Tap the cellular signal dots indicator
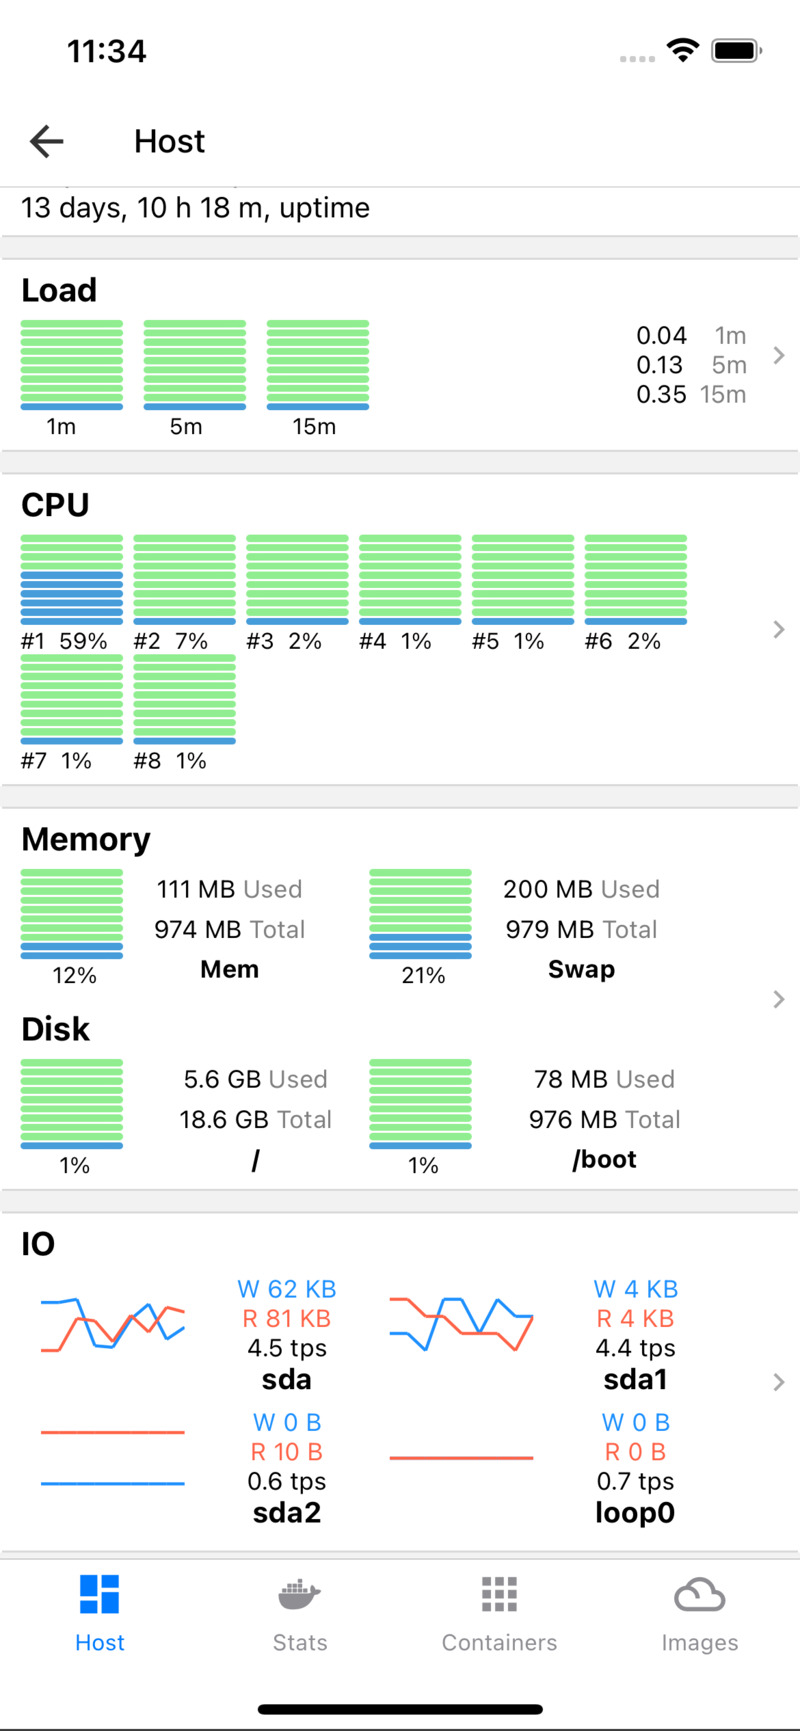 click(636, 58)
